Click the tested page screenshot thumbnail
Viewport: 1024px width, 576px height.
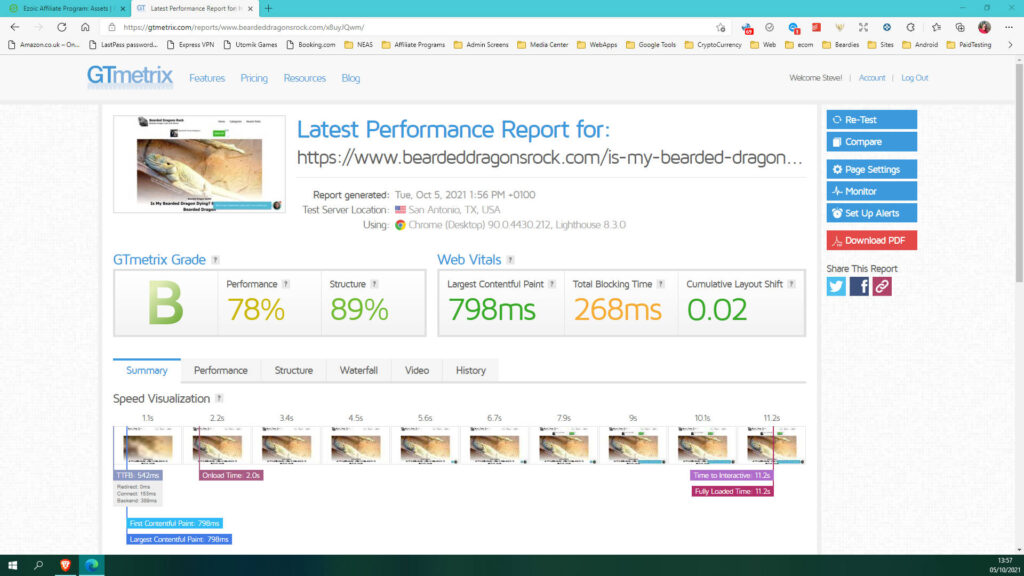[x=199, y=164]
